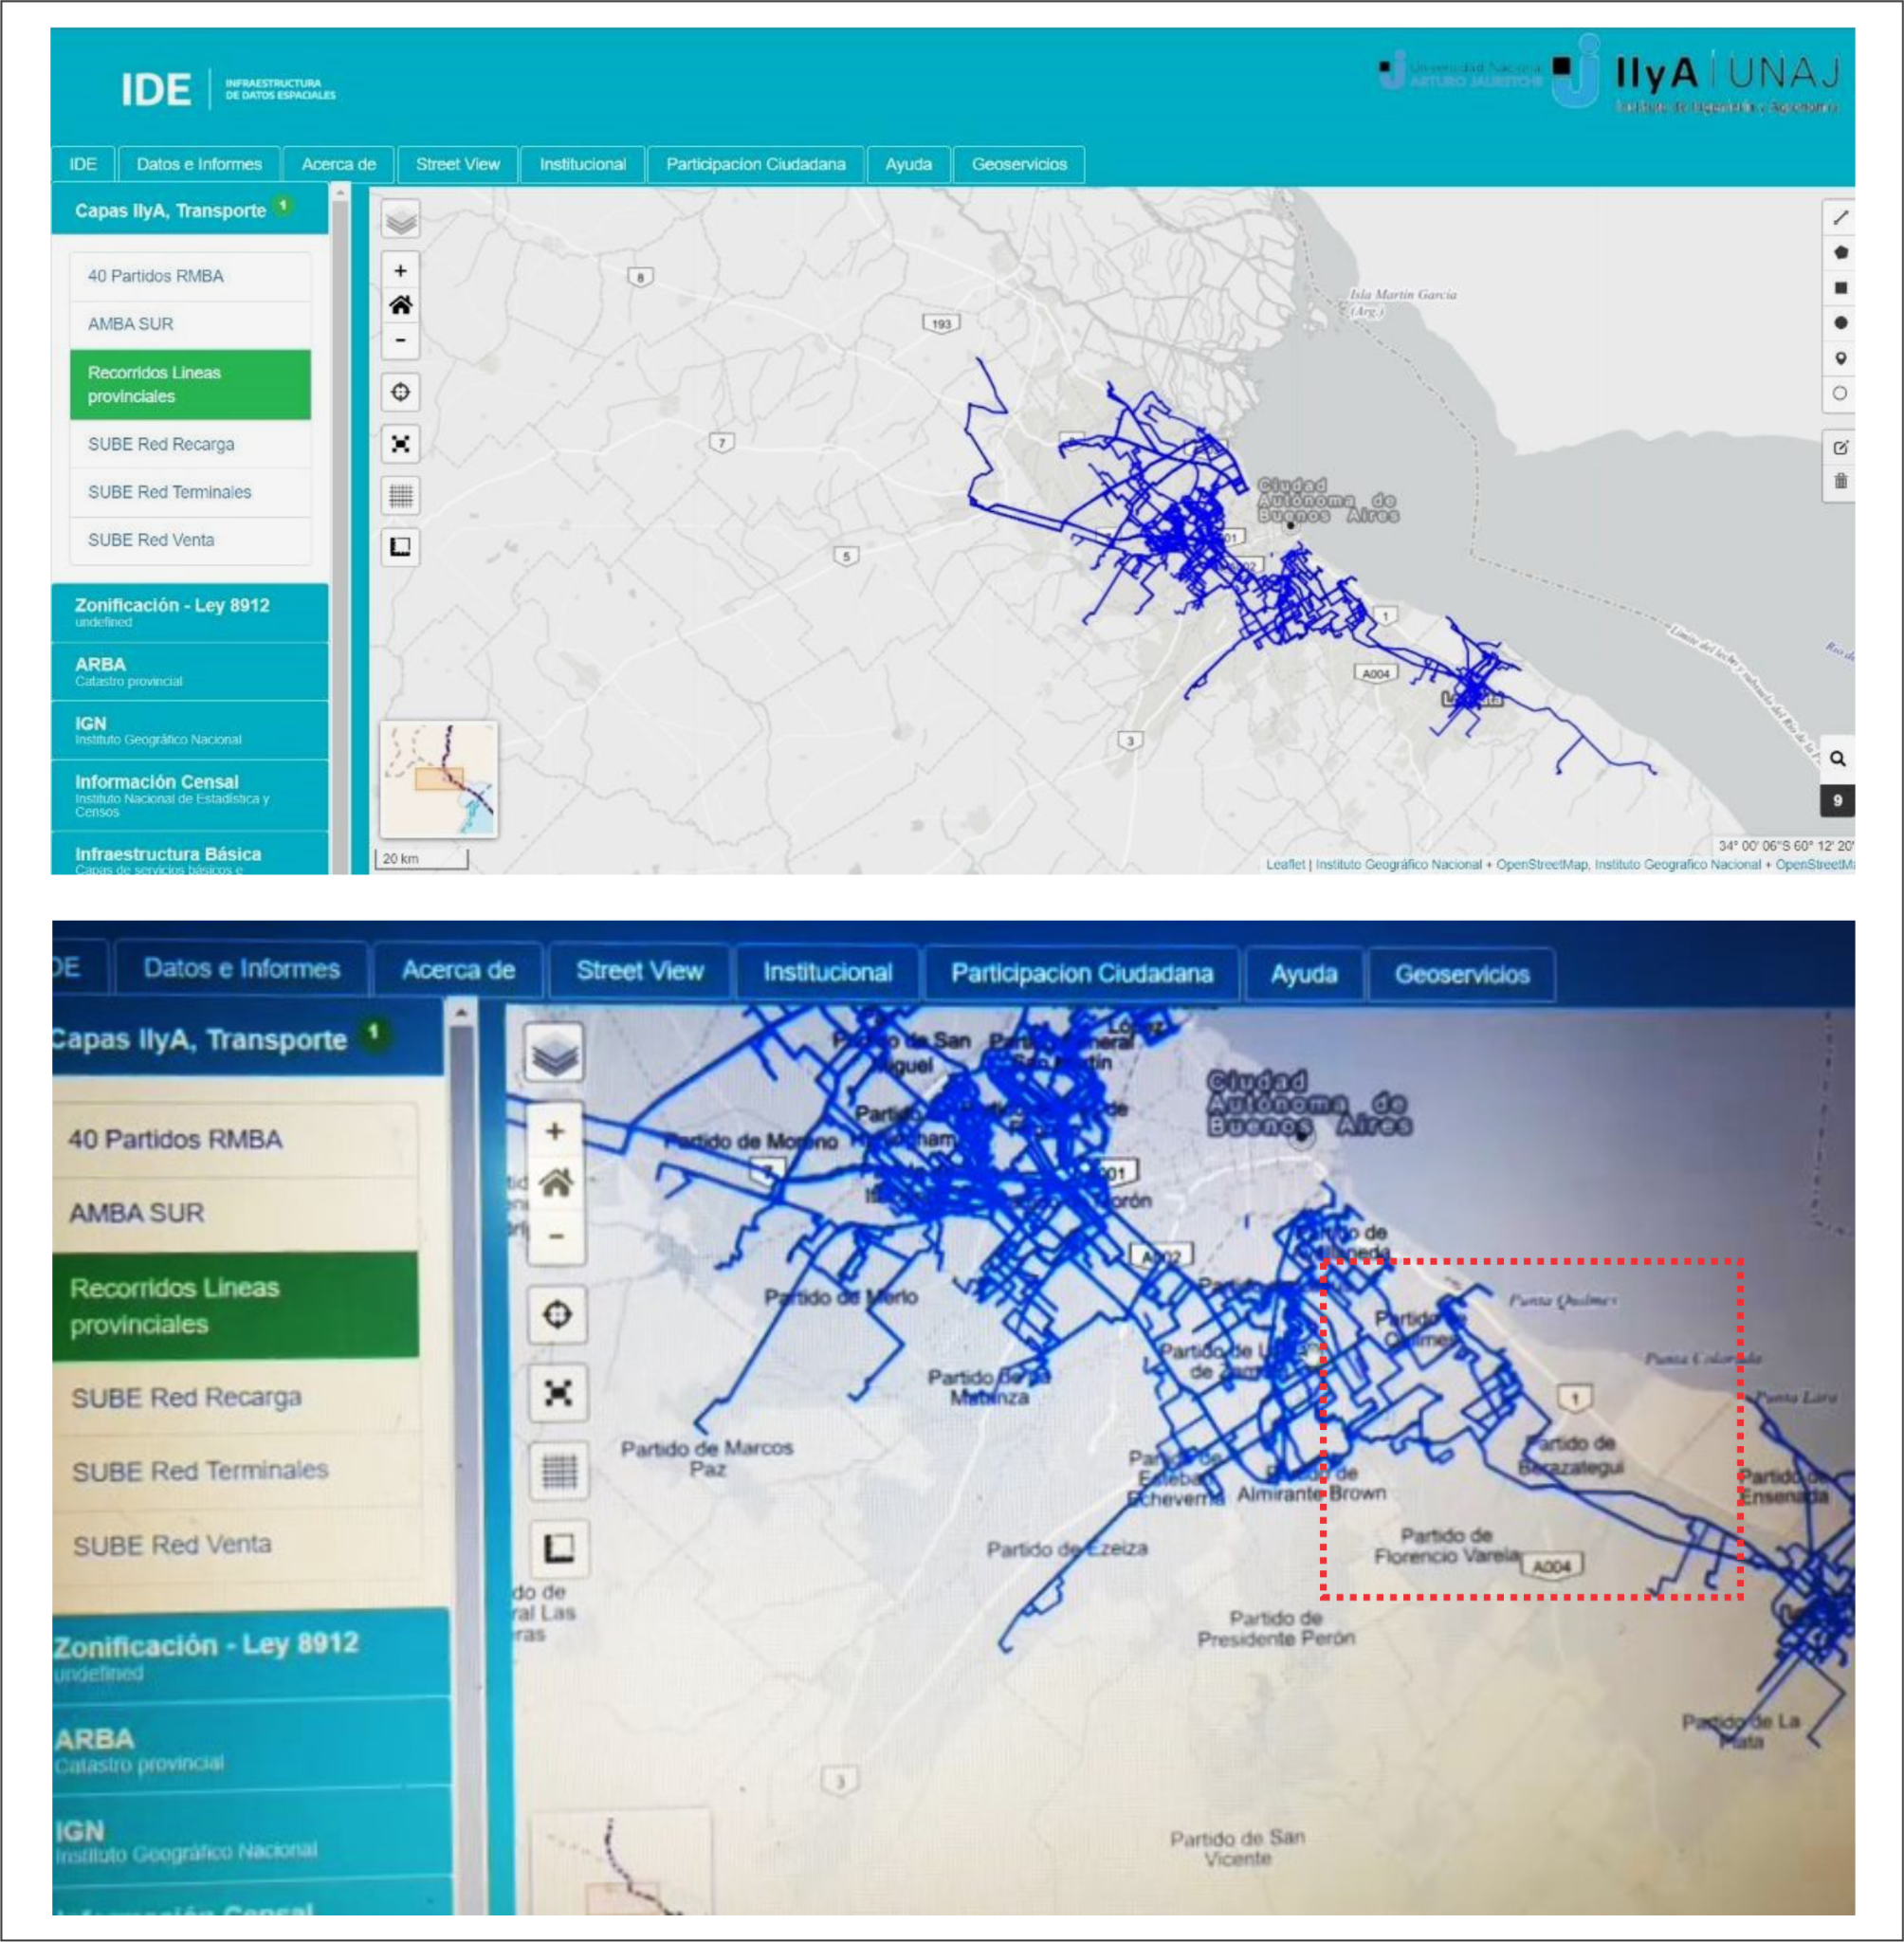Open Datos e Informes tab, upper screenshot
The height and width of the screenshot is (1942, 1904).
tap(199, 164)
